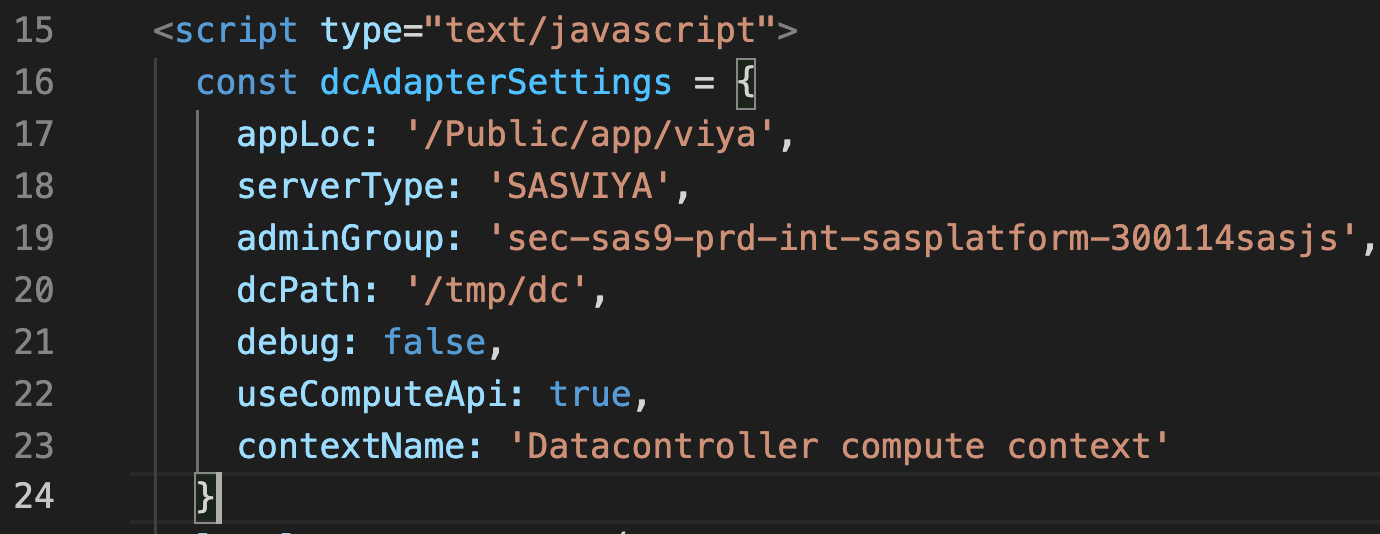Place cursor on dcAdapterSettings variable name

click(x=496, y=82)
